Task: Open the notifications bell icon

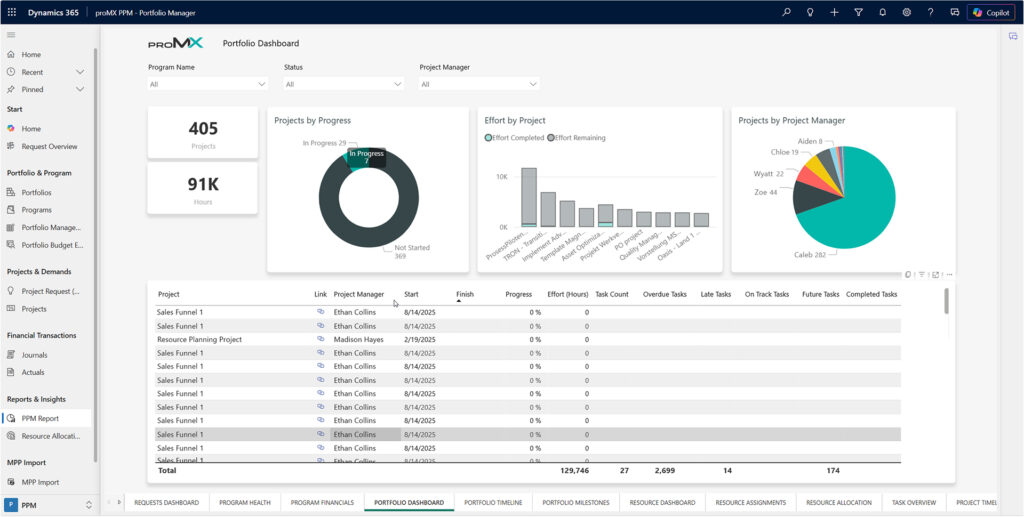Action: [x=882, y=12]
